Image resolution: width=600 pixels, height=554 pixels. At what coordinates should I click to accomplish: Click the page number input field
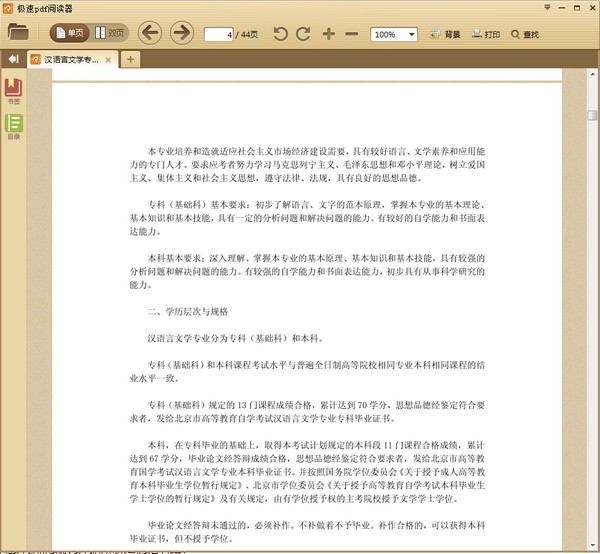click(218, 35)
